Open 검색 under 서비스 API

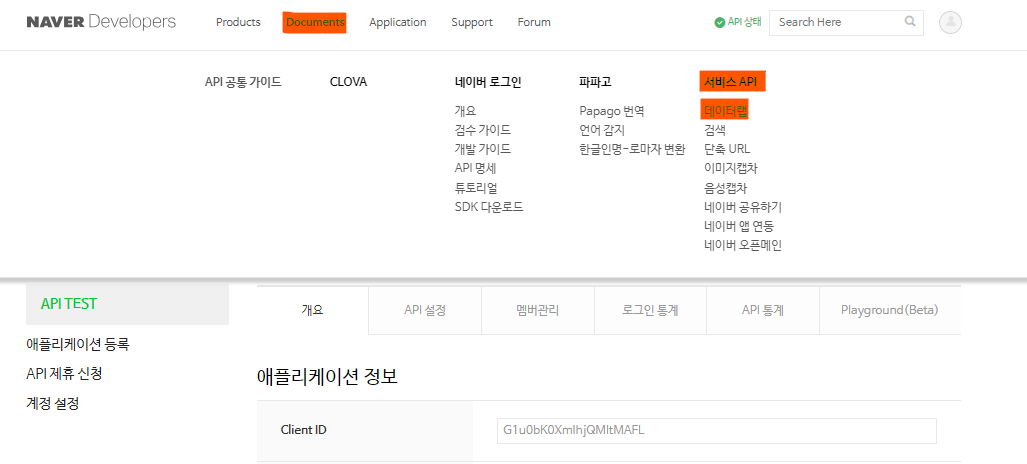click(x=715, y=130)
